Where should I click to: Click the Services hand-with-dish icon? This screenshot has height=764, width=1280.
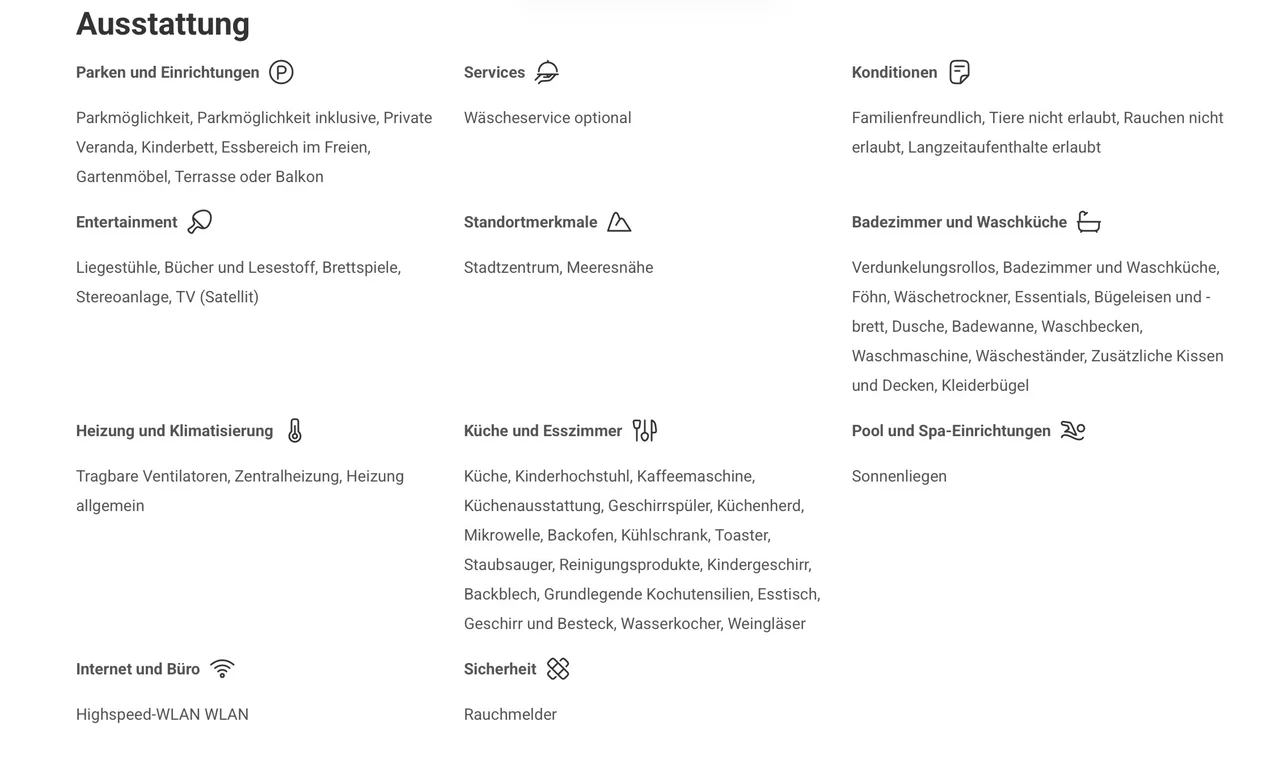547,72
